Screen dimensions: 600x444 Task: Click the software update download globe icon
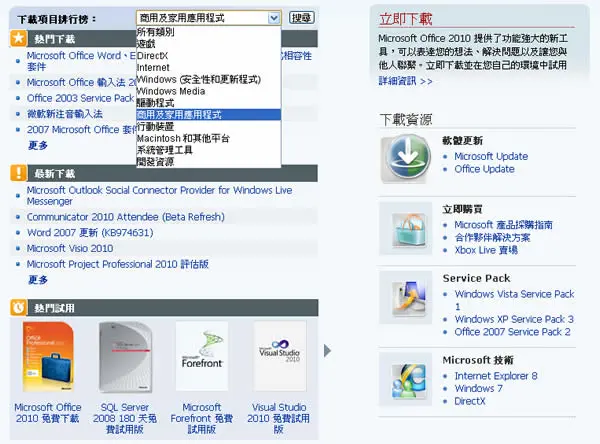(x=406, y=158)
